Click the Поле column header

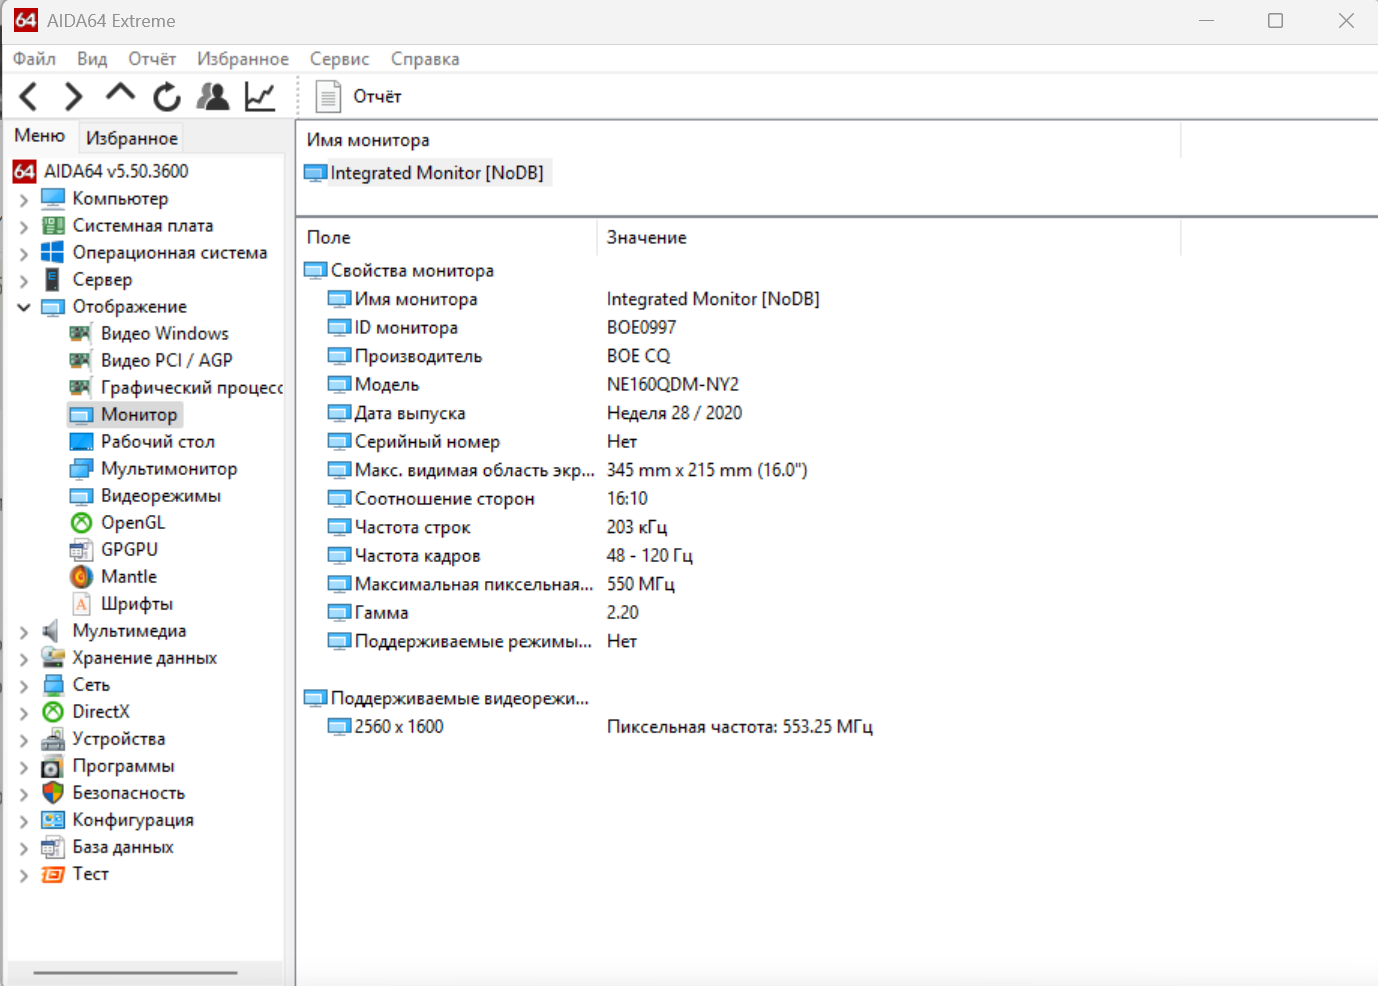329,238
